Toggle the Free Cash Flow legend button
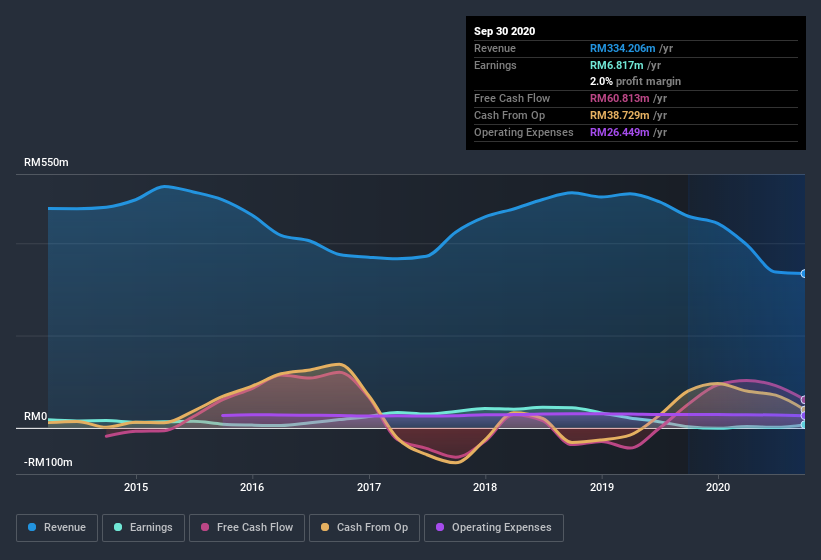This screenshot has height=560, width=821. [x=247, y=528]
